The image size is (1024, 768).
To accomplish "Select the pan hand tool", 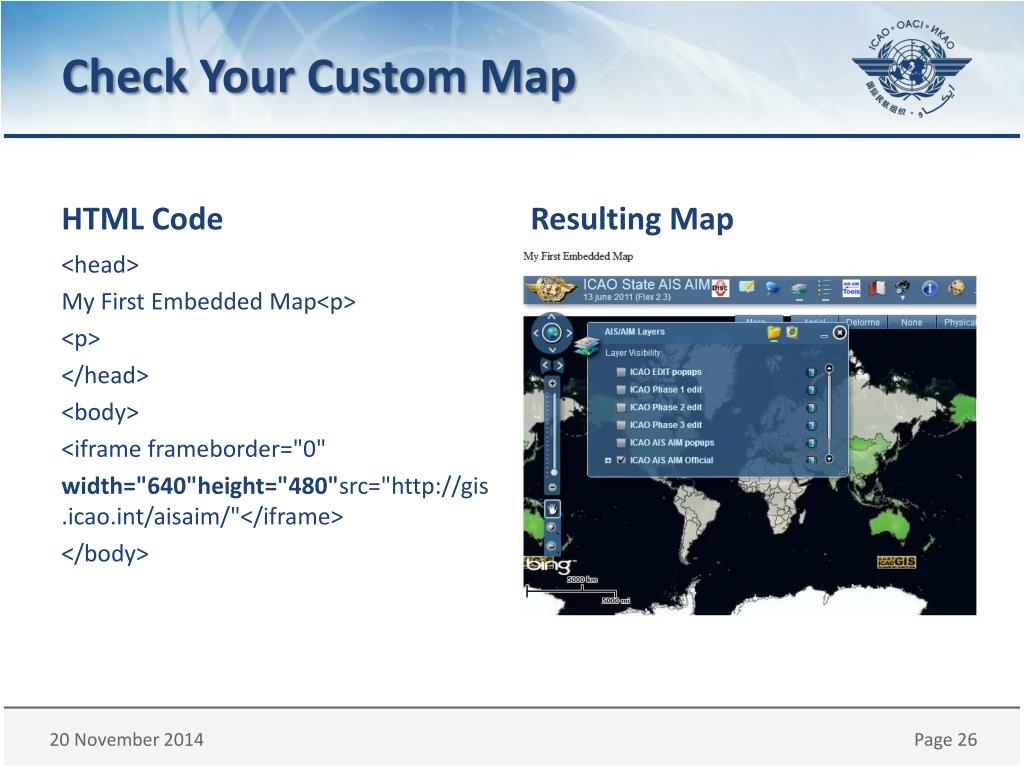I will [552, 509].
